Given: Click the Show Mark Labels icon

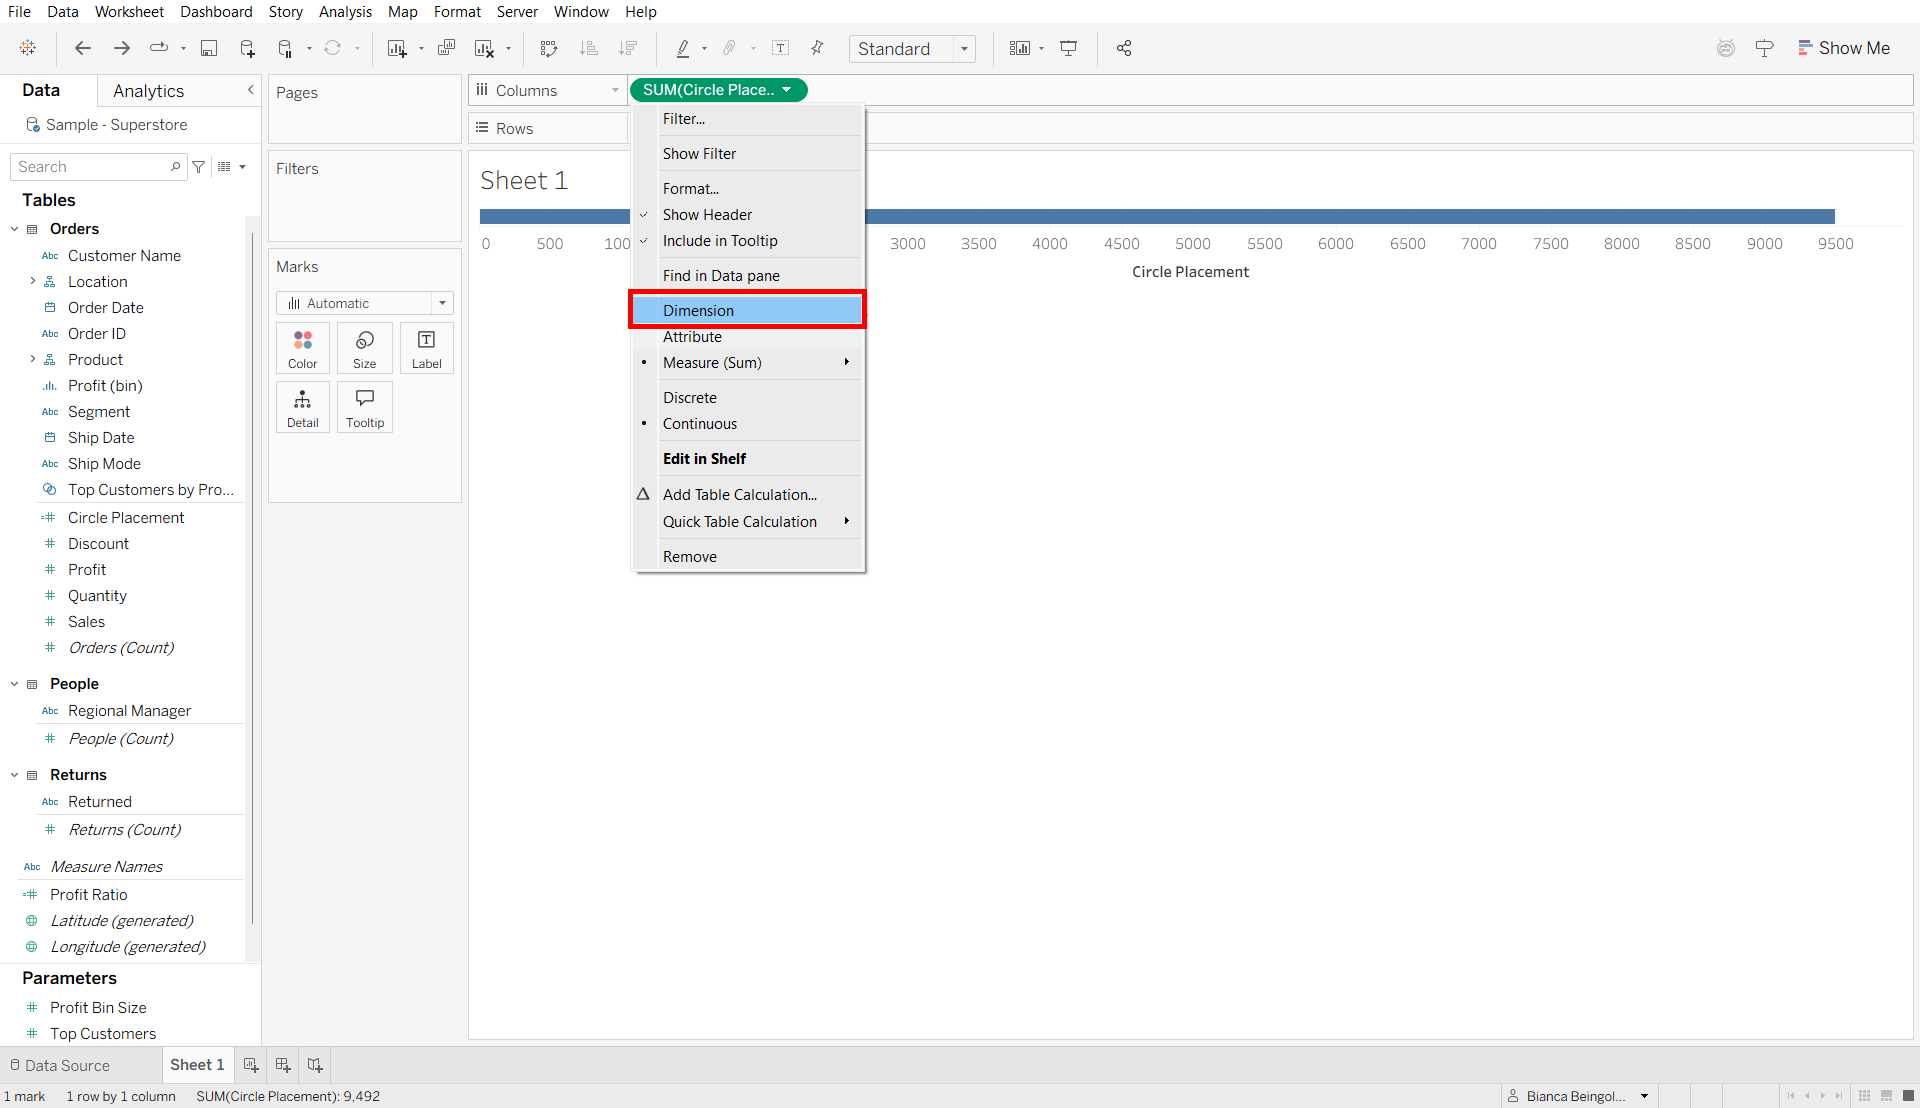Looking at the screenshot, I should [x=781, y=48].
